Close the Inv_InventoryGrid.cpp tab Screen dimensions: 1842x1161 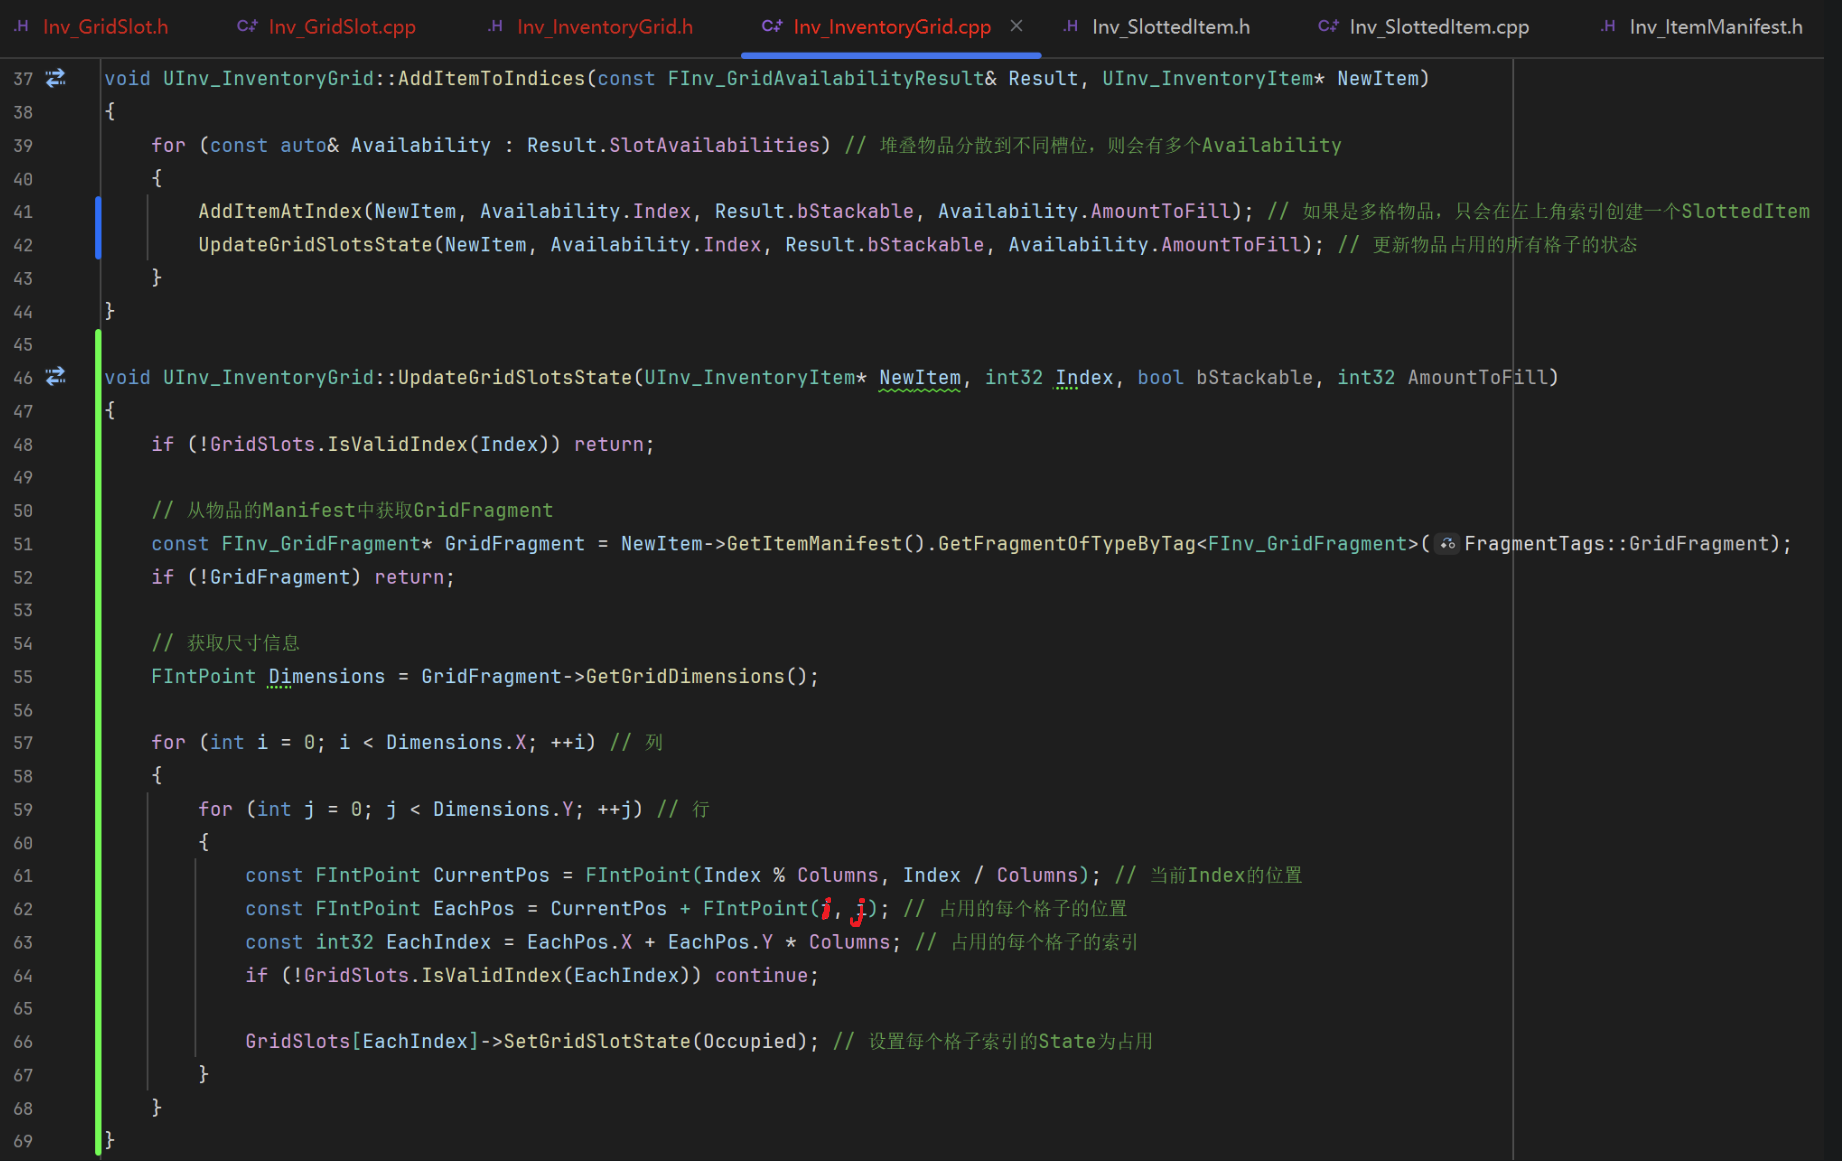click(1017, 26)
